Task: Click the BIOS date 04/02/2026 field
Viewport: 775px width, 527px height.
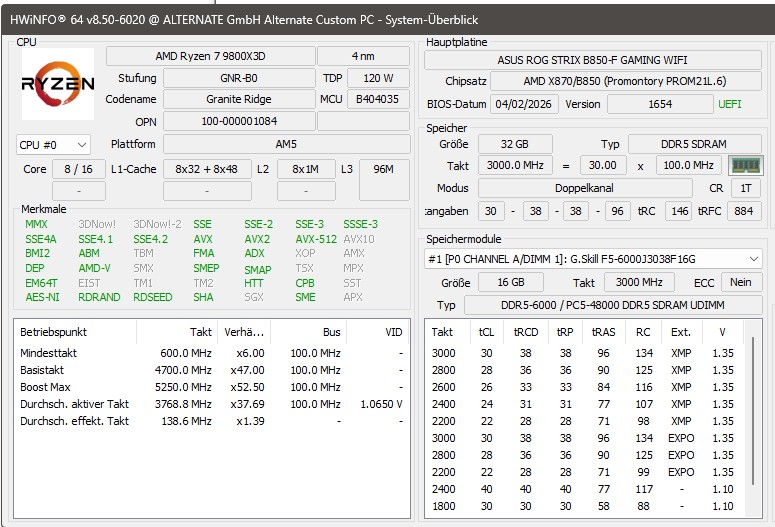Action: [524, 104]
